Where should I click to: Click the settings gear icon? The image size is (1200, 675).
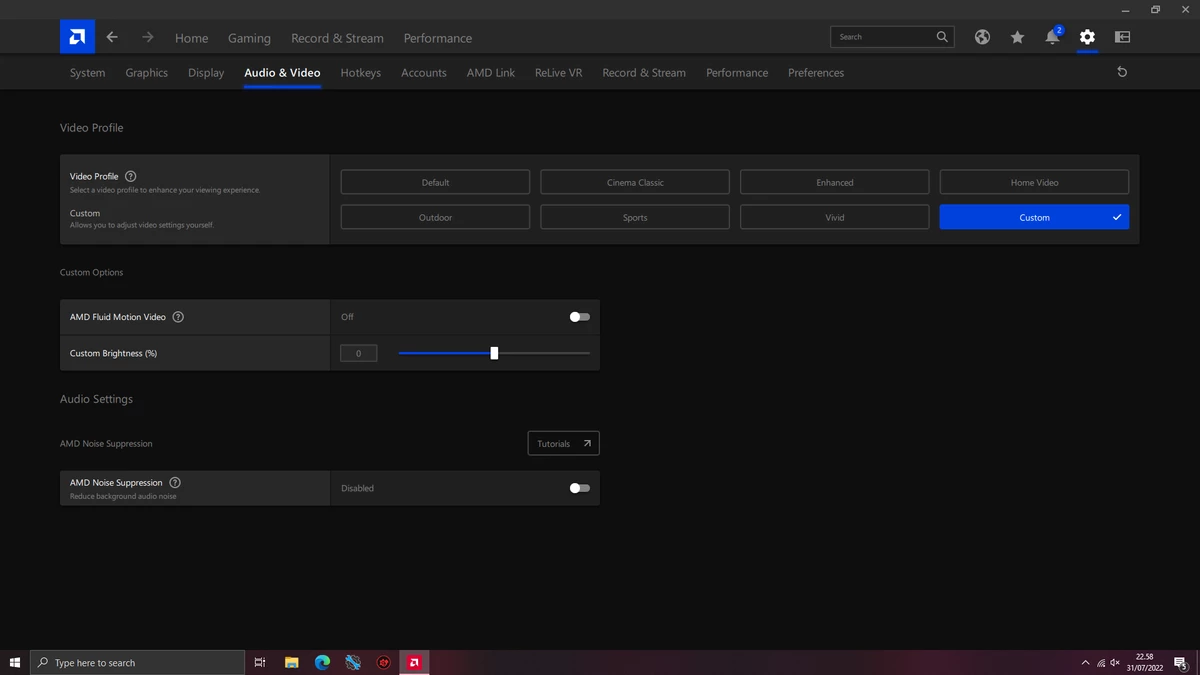[1087, 37]
